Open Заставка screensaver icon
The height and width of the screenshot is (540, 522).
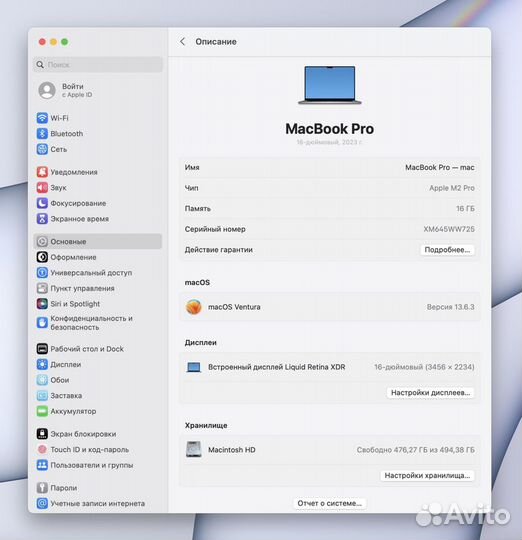42,395
